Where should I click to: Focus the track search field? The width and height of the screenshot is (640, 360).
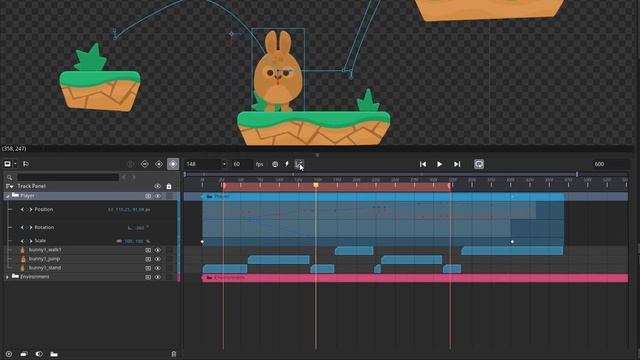pyautogui.click(x=68, y=177)
